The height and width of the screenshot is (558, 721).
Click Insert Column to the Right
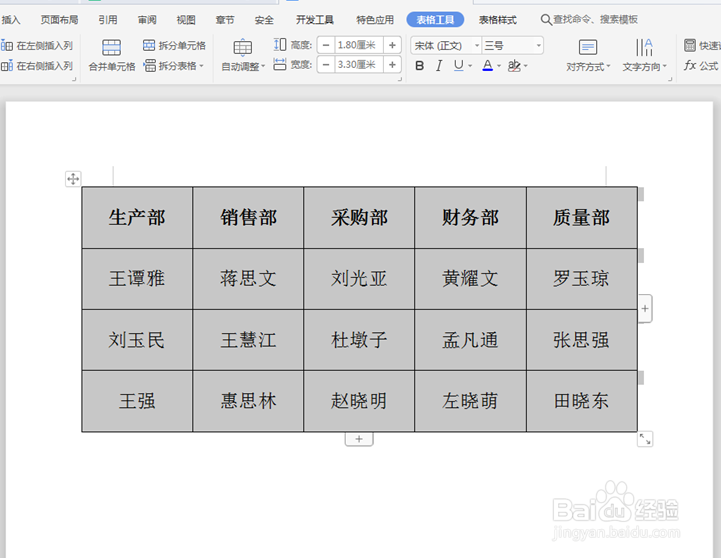pyautogui.click(x=37, y=66)
